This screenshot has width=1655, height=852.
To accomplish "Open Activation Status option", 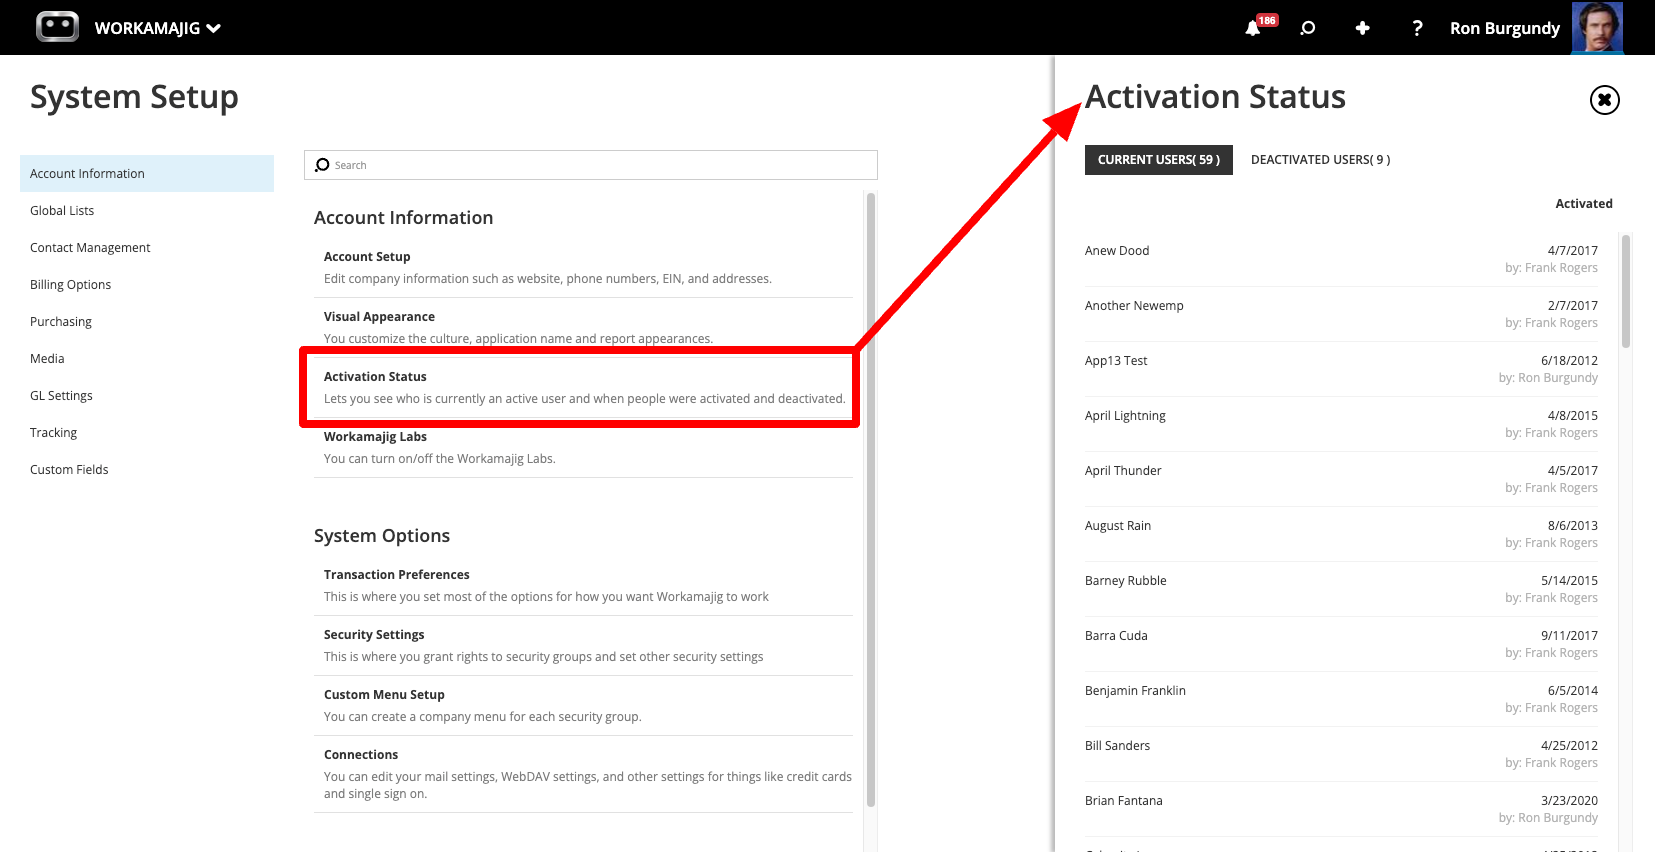I will 583,387.
